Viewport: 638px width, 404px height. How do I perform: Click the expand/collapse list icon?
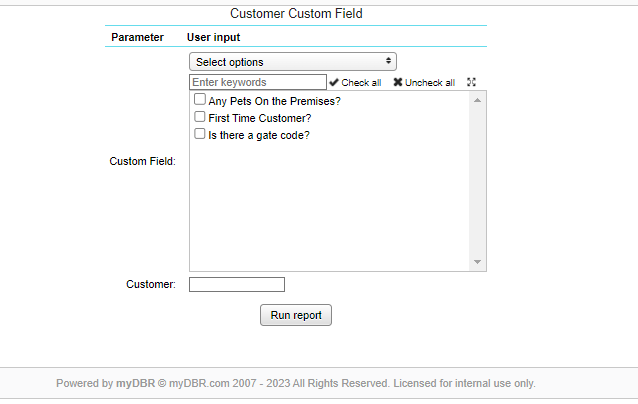click(471, 82)
